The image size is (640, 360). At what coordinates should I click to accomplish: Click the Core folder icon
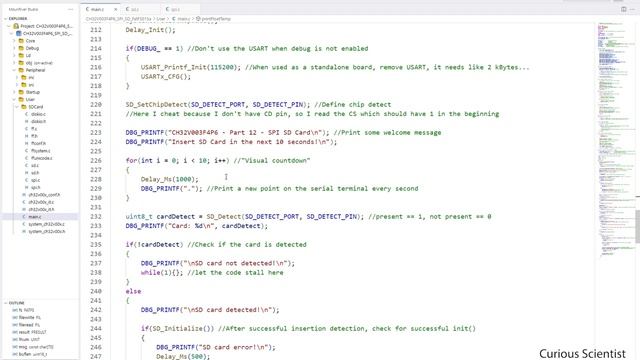pyautogui.click(x=21, y=41)
